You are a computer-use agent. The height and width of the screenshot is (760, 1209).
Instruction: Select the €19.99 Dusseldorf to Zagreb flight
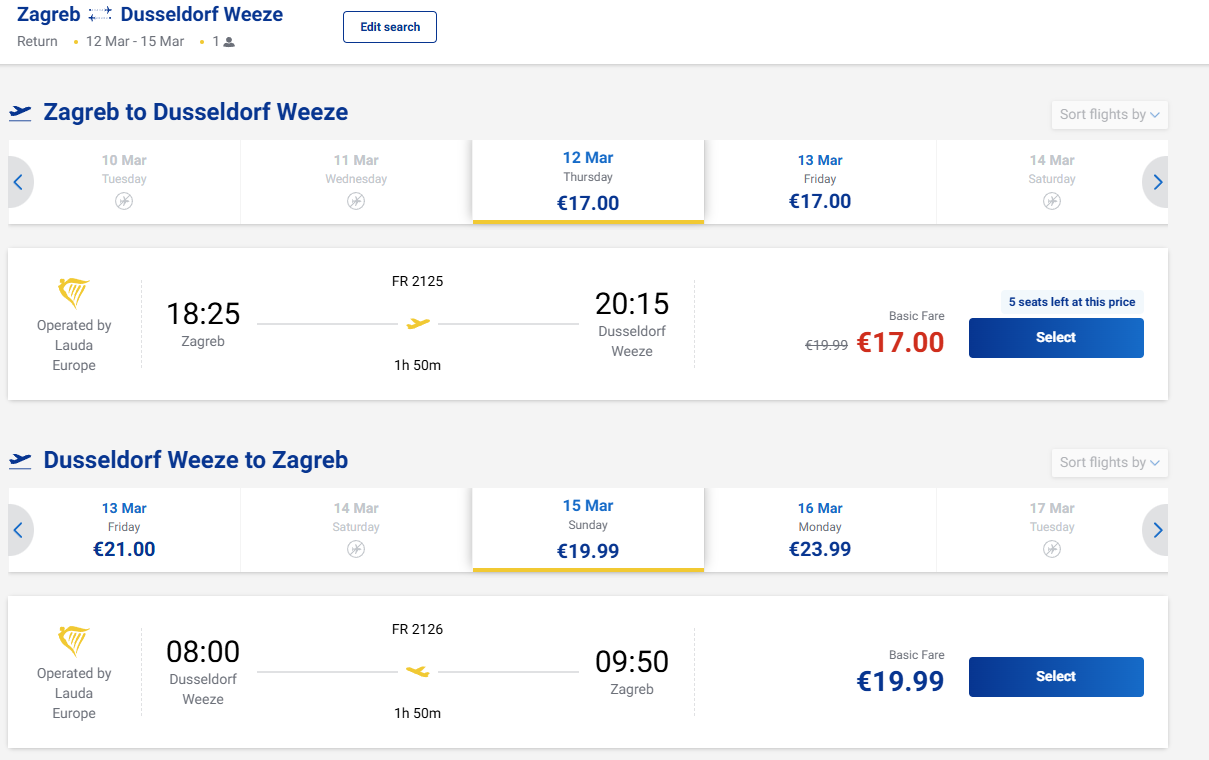click(x=1055, y=677)
